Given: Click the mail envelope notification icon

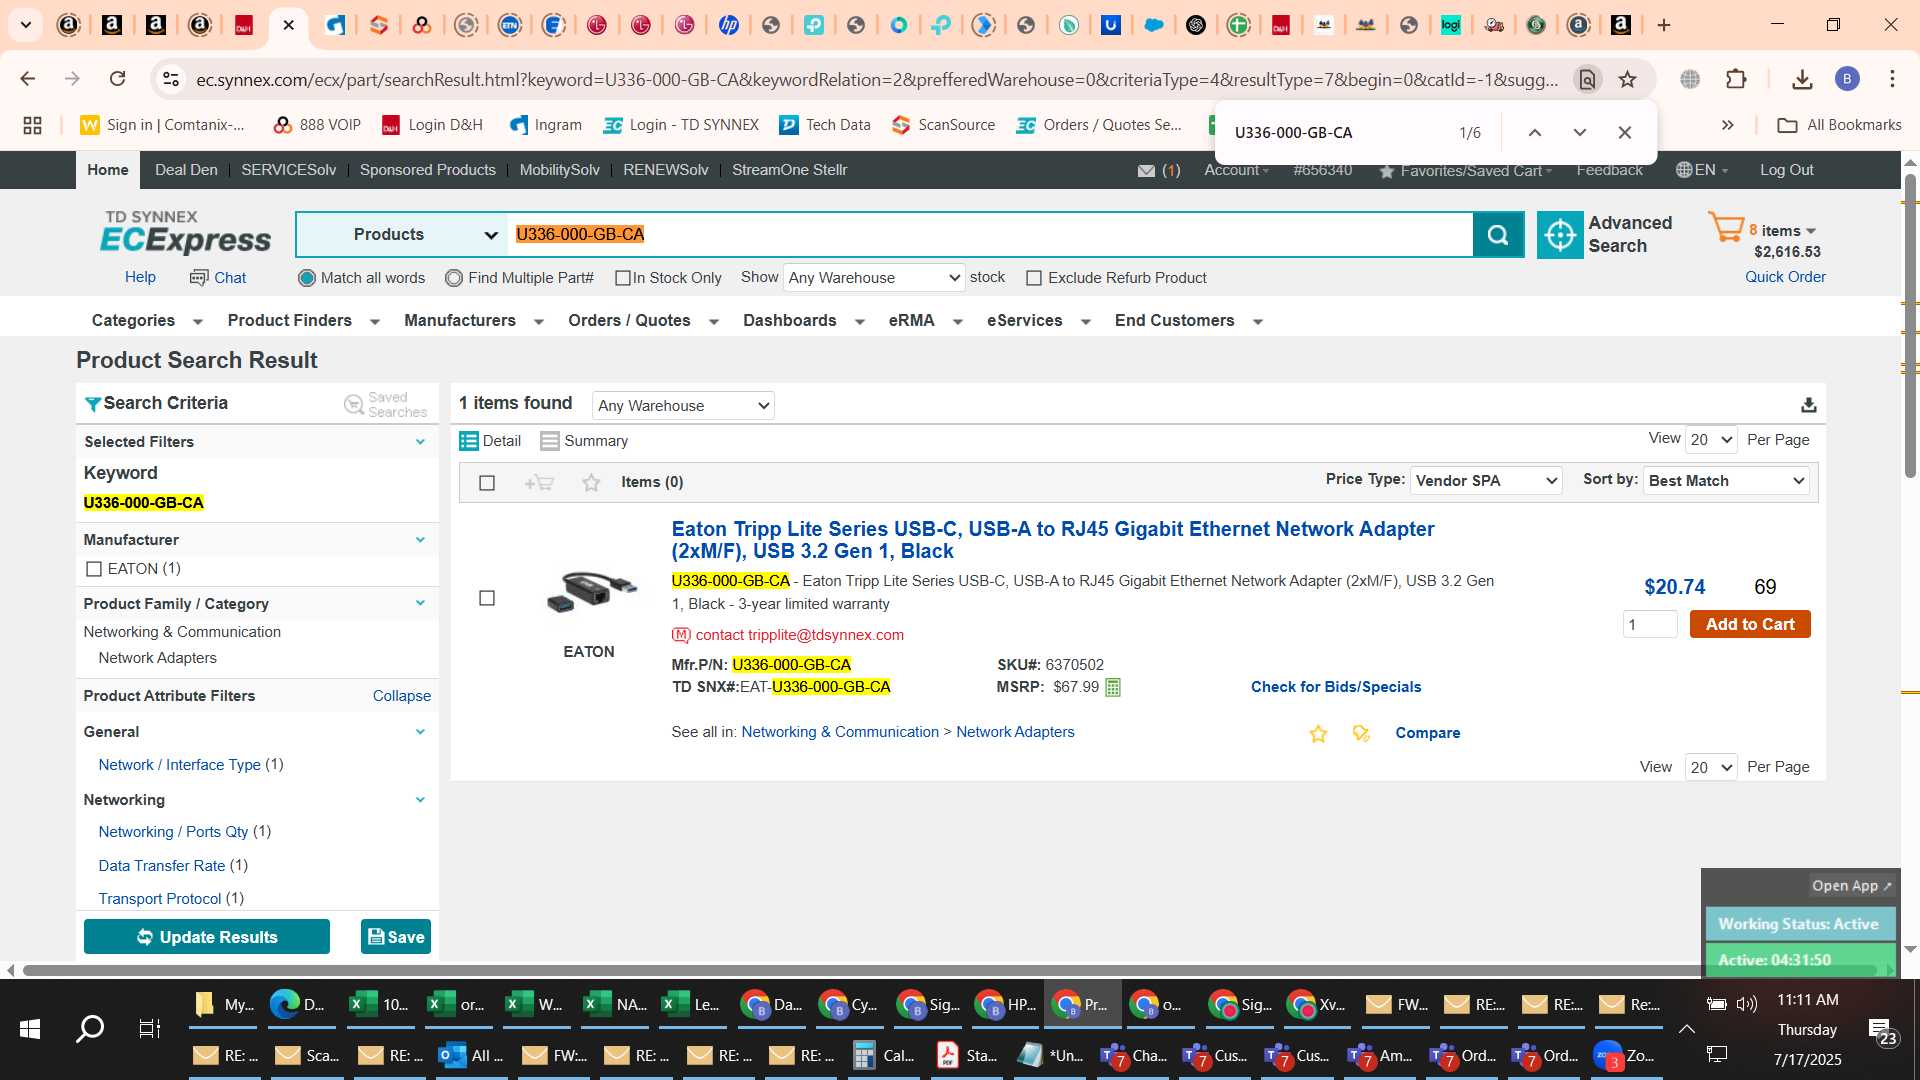Looking at the screenshot, I should (x=1146, y=171).
